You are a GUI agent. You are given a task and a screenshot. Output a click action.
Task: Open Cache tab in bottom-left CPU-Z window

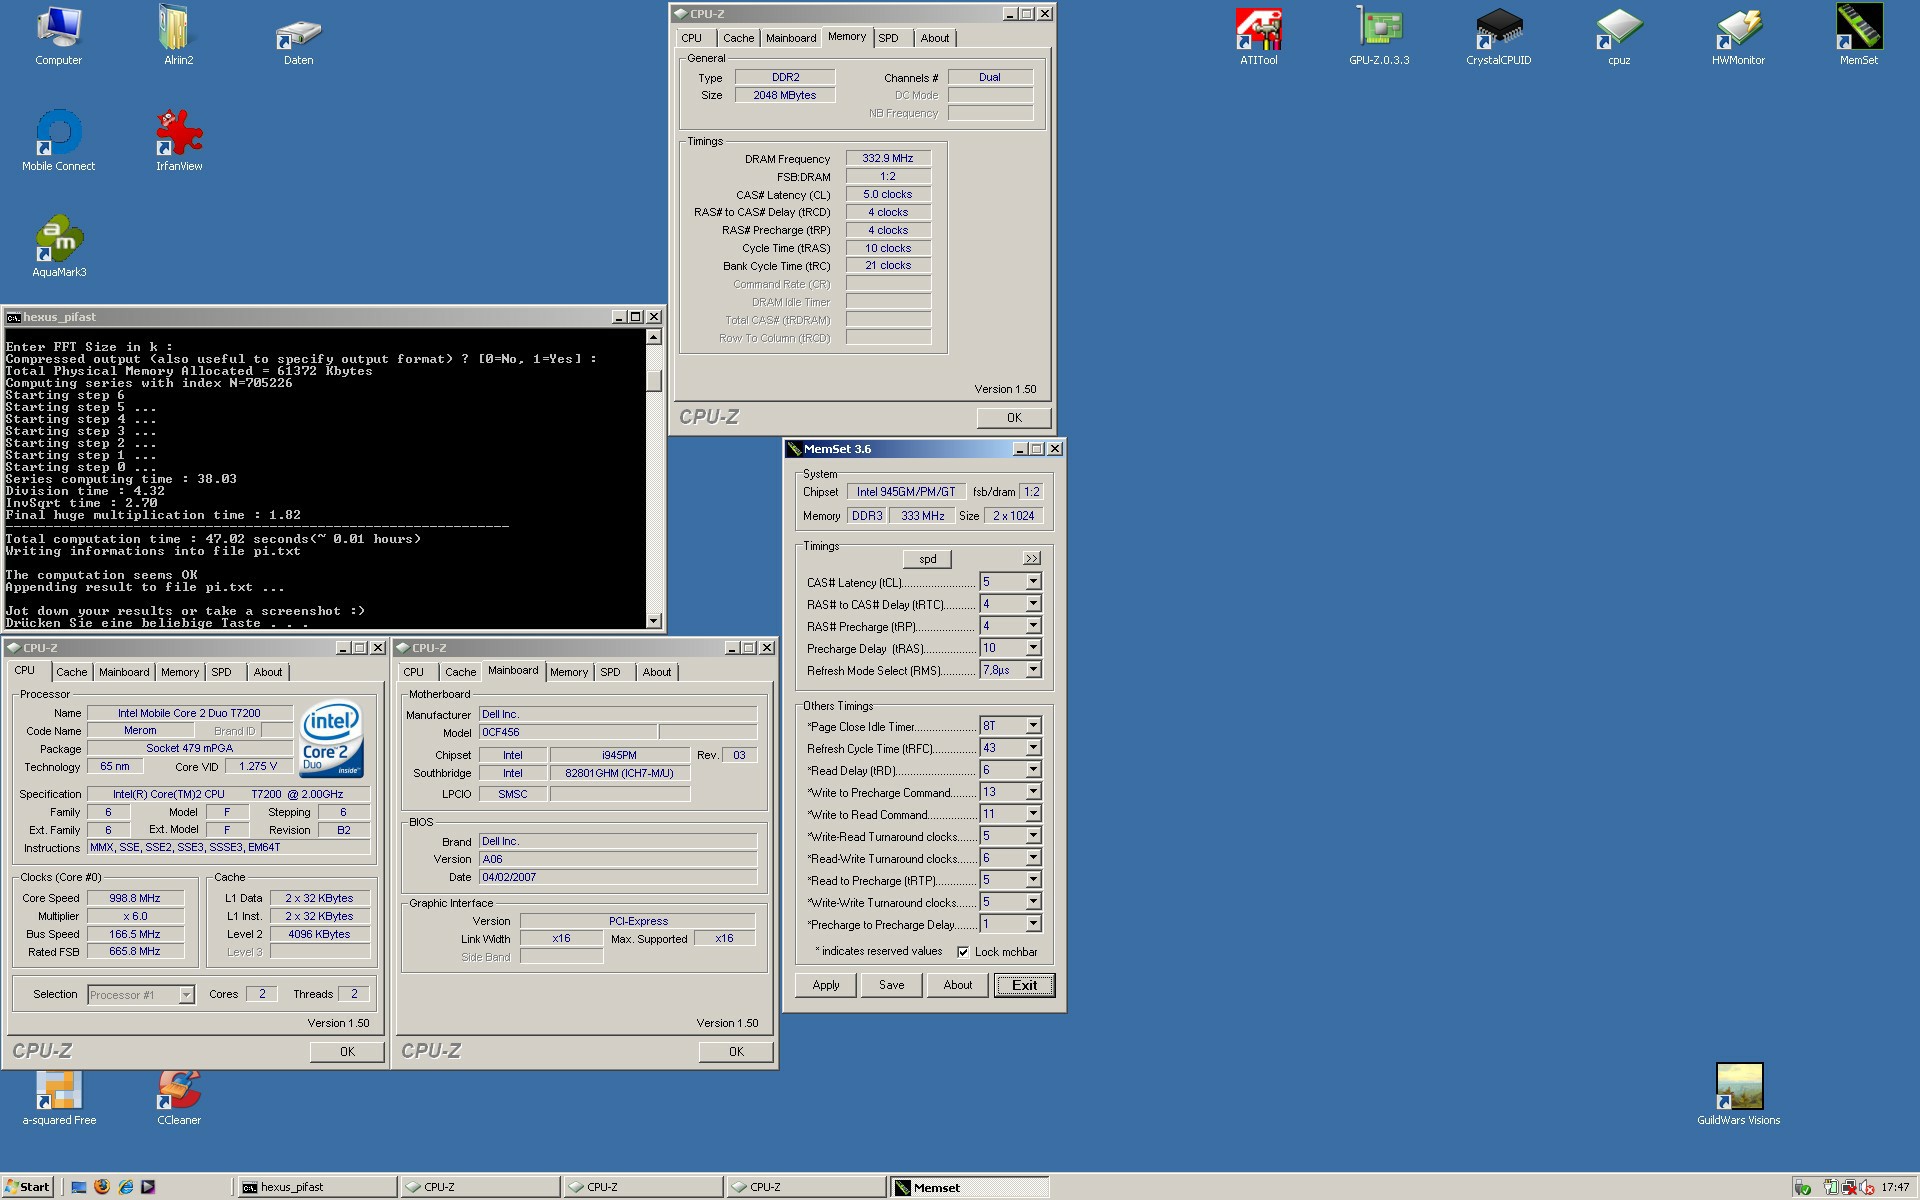click(x=72, y=672)
